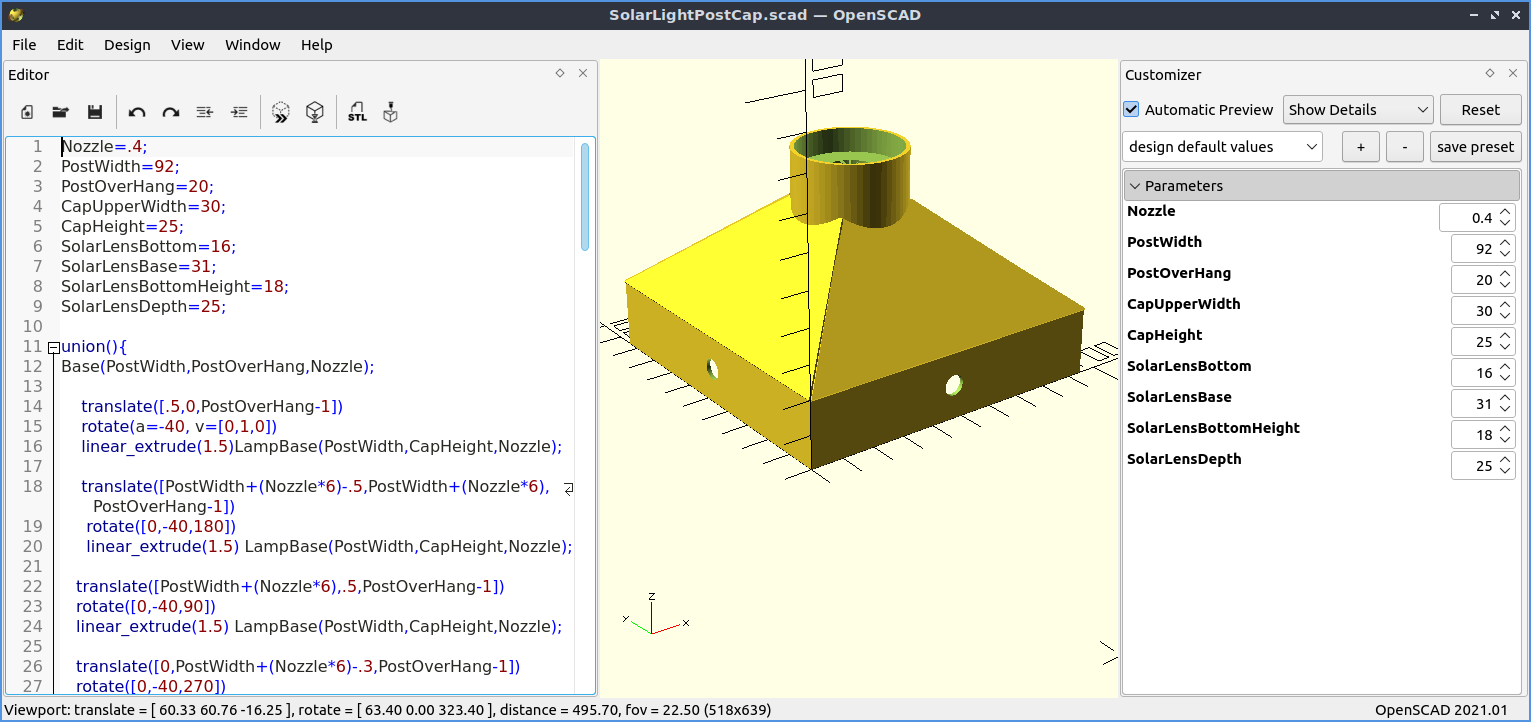Click the CapUpperWidth value spinbox
Screen dimensions: 1531x722
pos(1483,311)
